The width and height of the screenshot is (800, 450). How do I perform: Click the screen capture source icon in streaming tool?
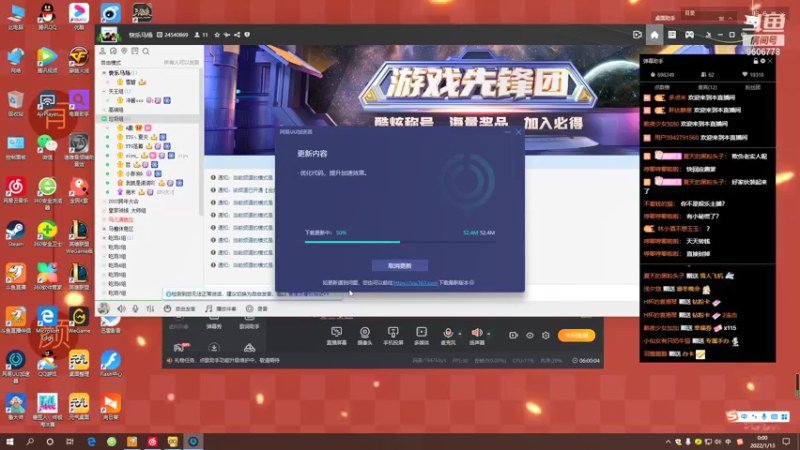[336, 335]
